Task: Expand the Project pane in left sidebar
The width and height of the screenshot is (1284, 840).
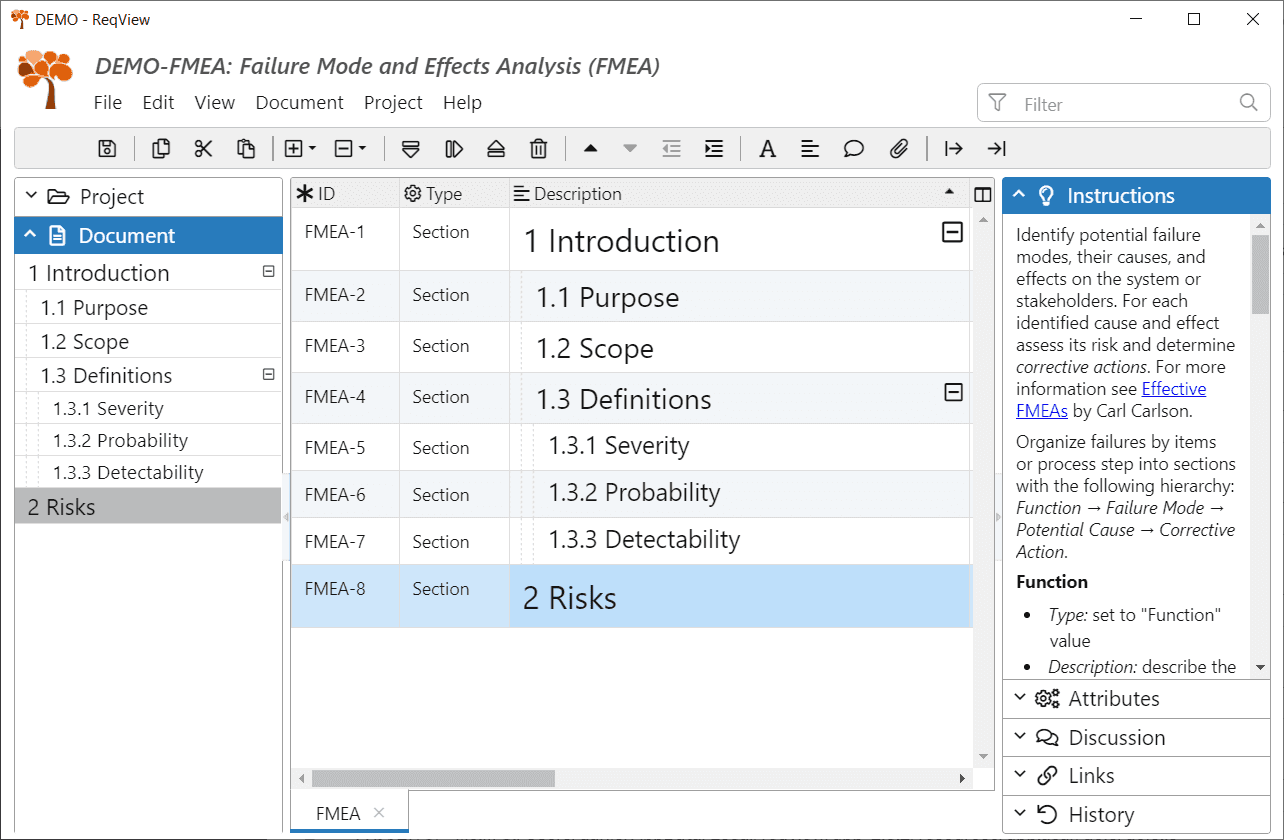Action: coord(149,197)
